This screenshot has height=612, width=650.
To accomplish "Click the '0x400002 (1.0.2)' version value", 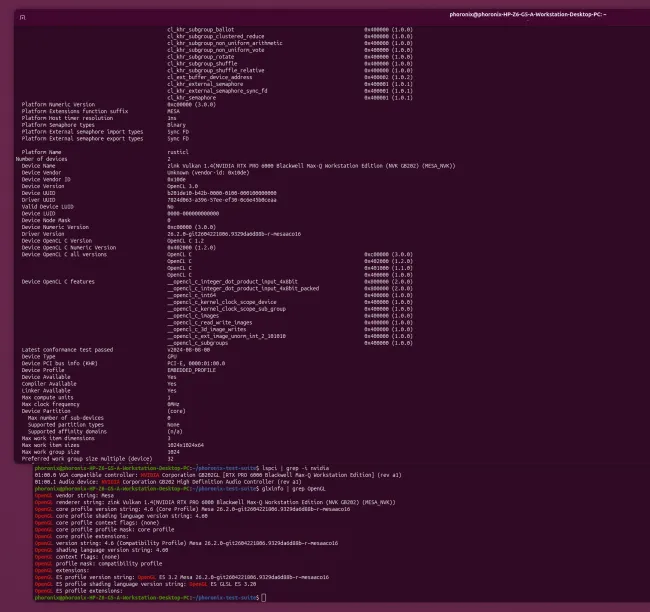I will (388, 77).
